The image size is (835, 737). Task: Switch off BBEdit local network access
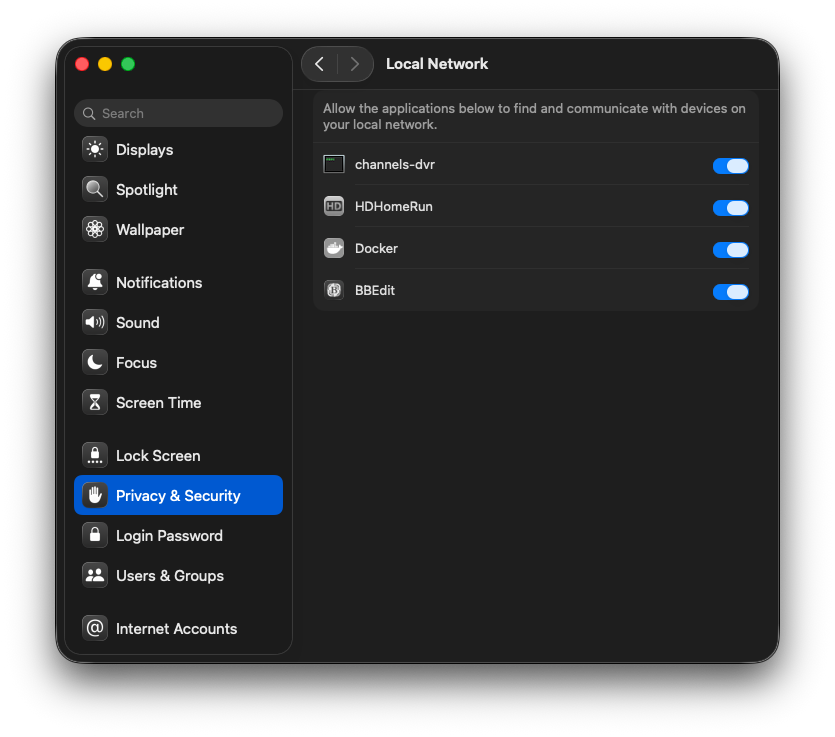[x=730, y=292]
